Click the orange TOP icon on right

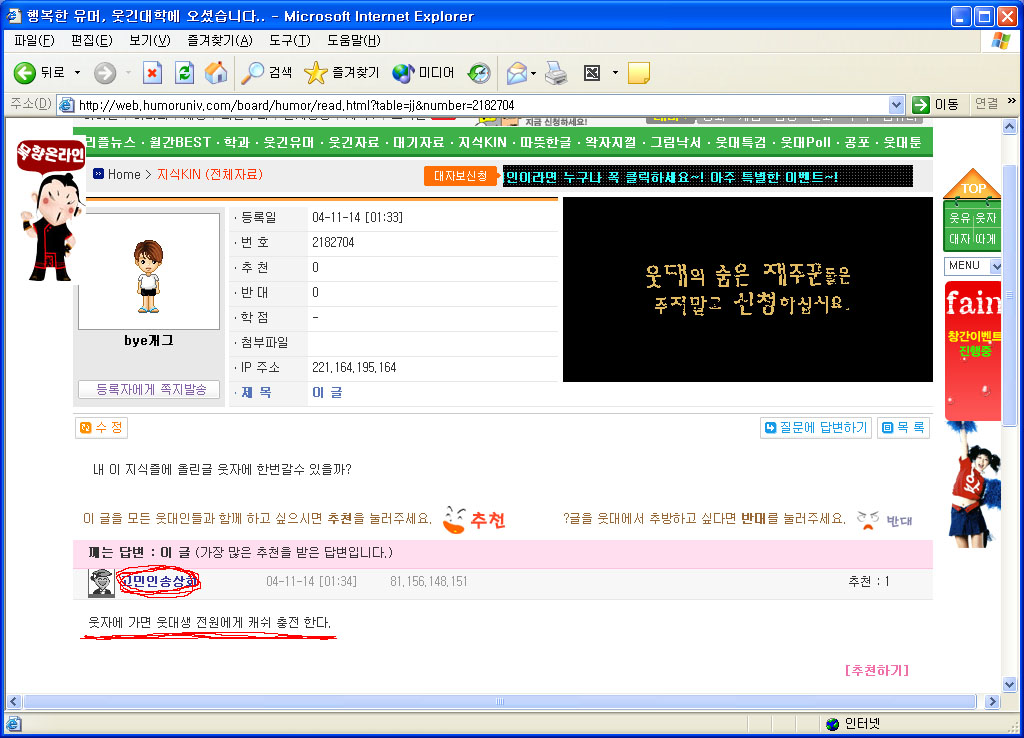tap(972, 185)
